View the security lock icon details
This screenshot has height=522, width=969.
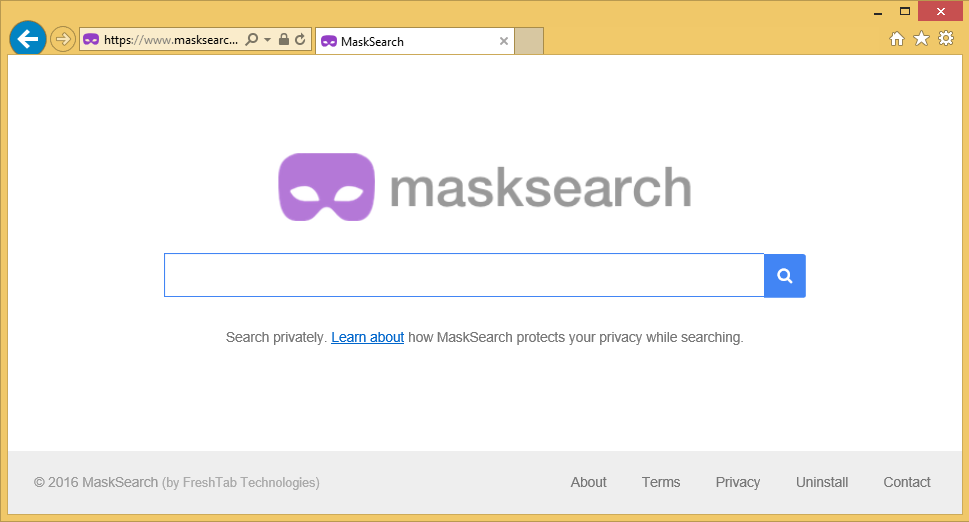(284, 40)
